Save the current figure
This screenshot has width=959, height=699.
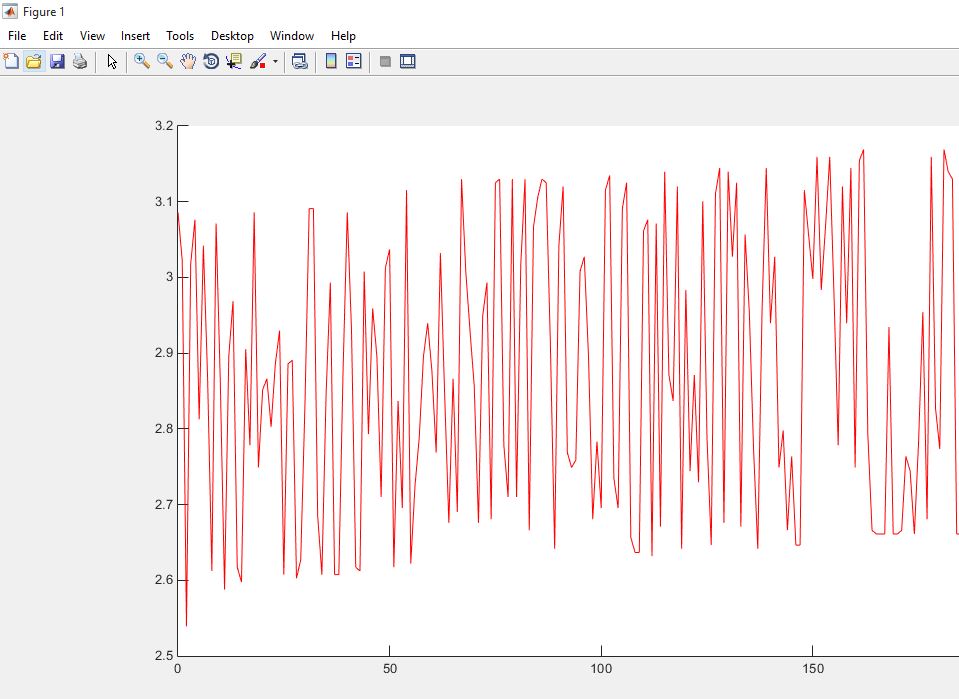pos(57,60)
